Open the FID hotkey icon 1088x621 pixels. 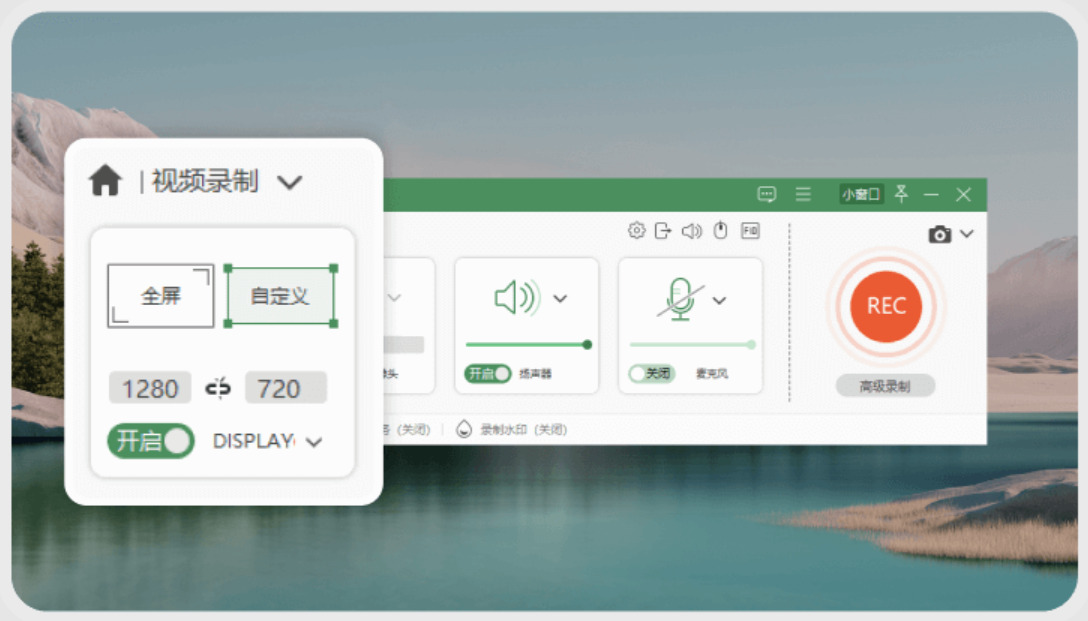click(750, 230)
